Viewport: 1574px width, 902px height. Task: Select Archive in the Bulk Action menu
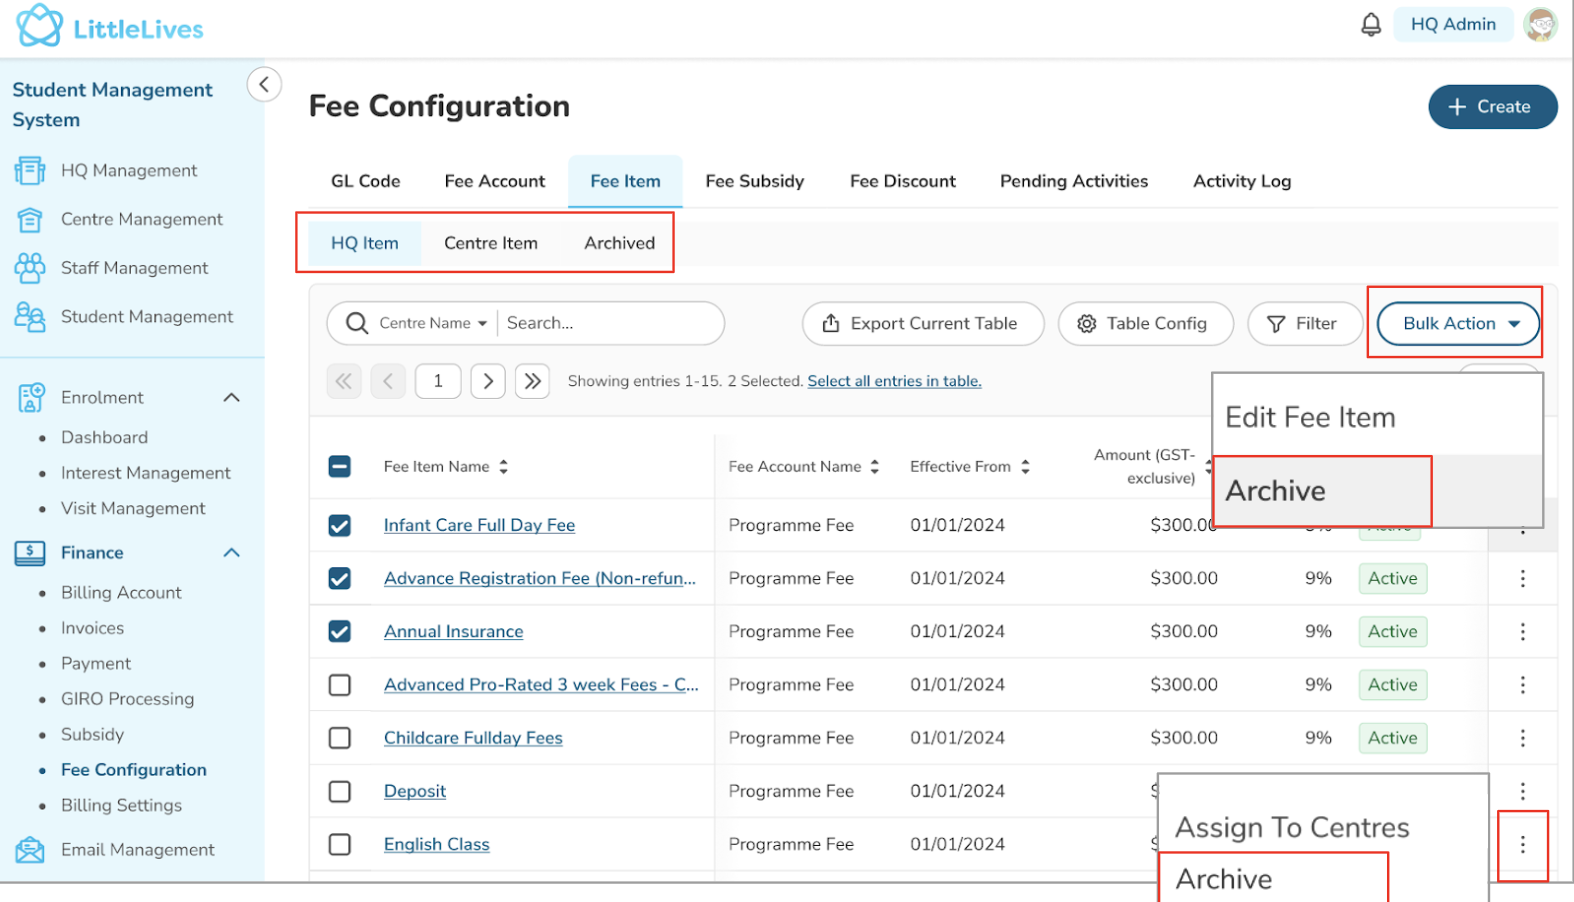point(1276,491)
